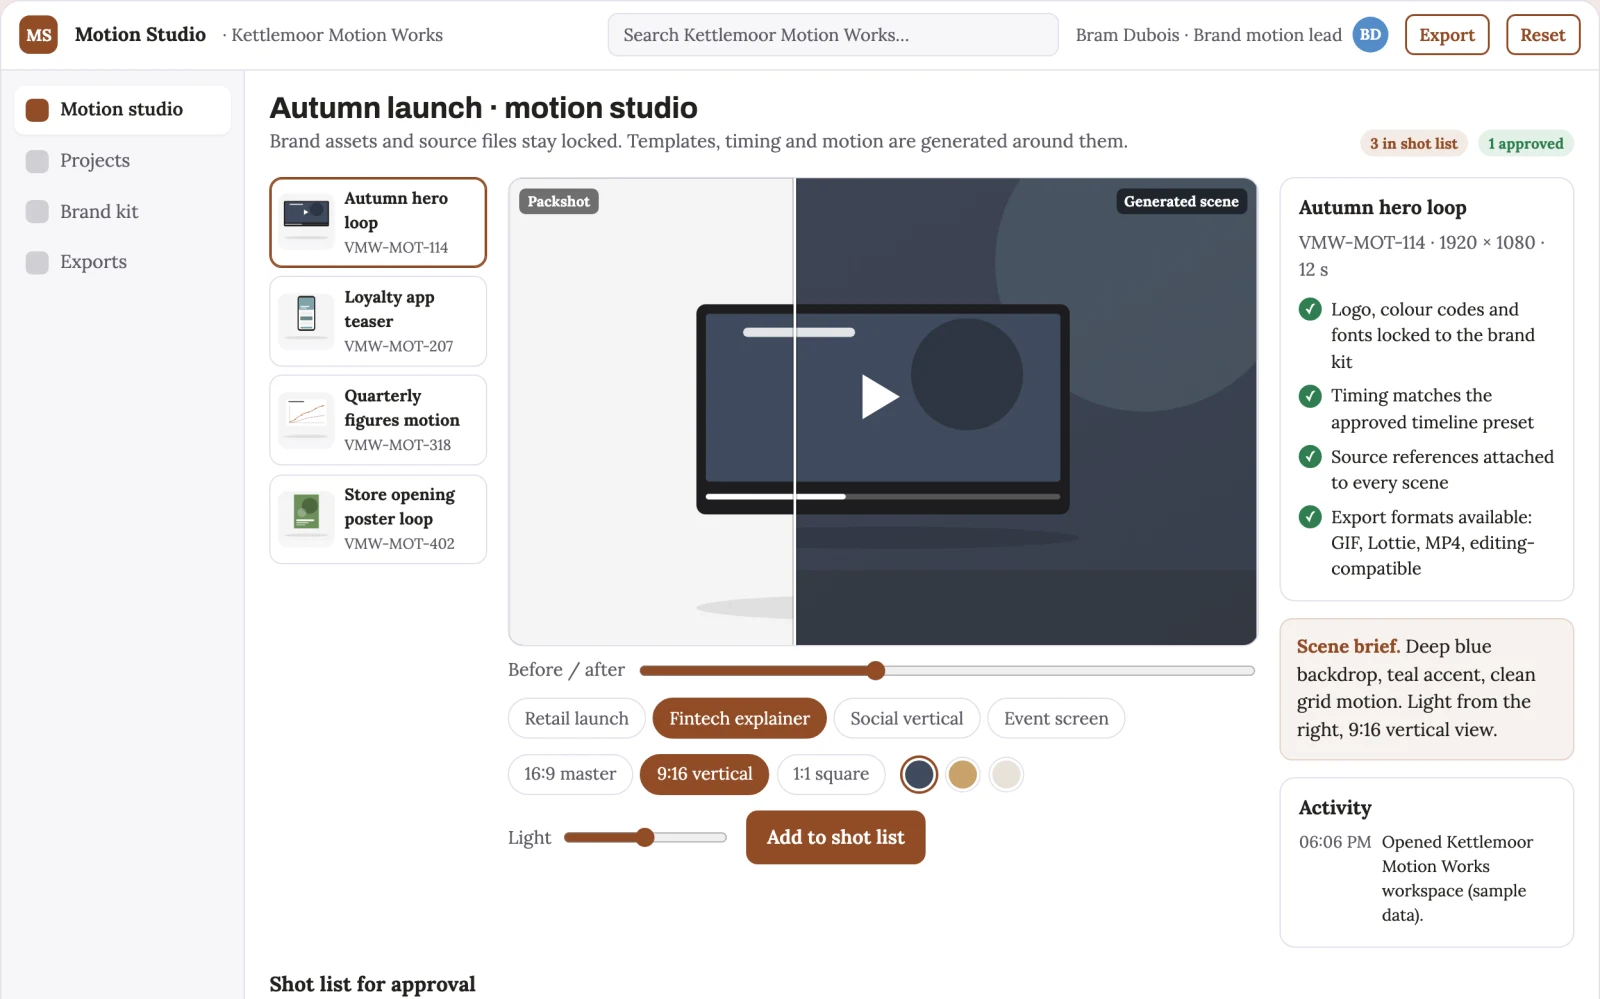Image resolution: width=1600 pixels, height=999 pixels.
Task: Click the 3 in shot list badge
Action: click(x=1414, y=144)
